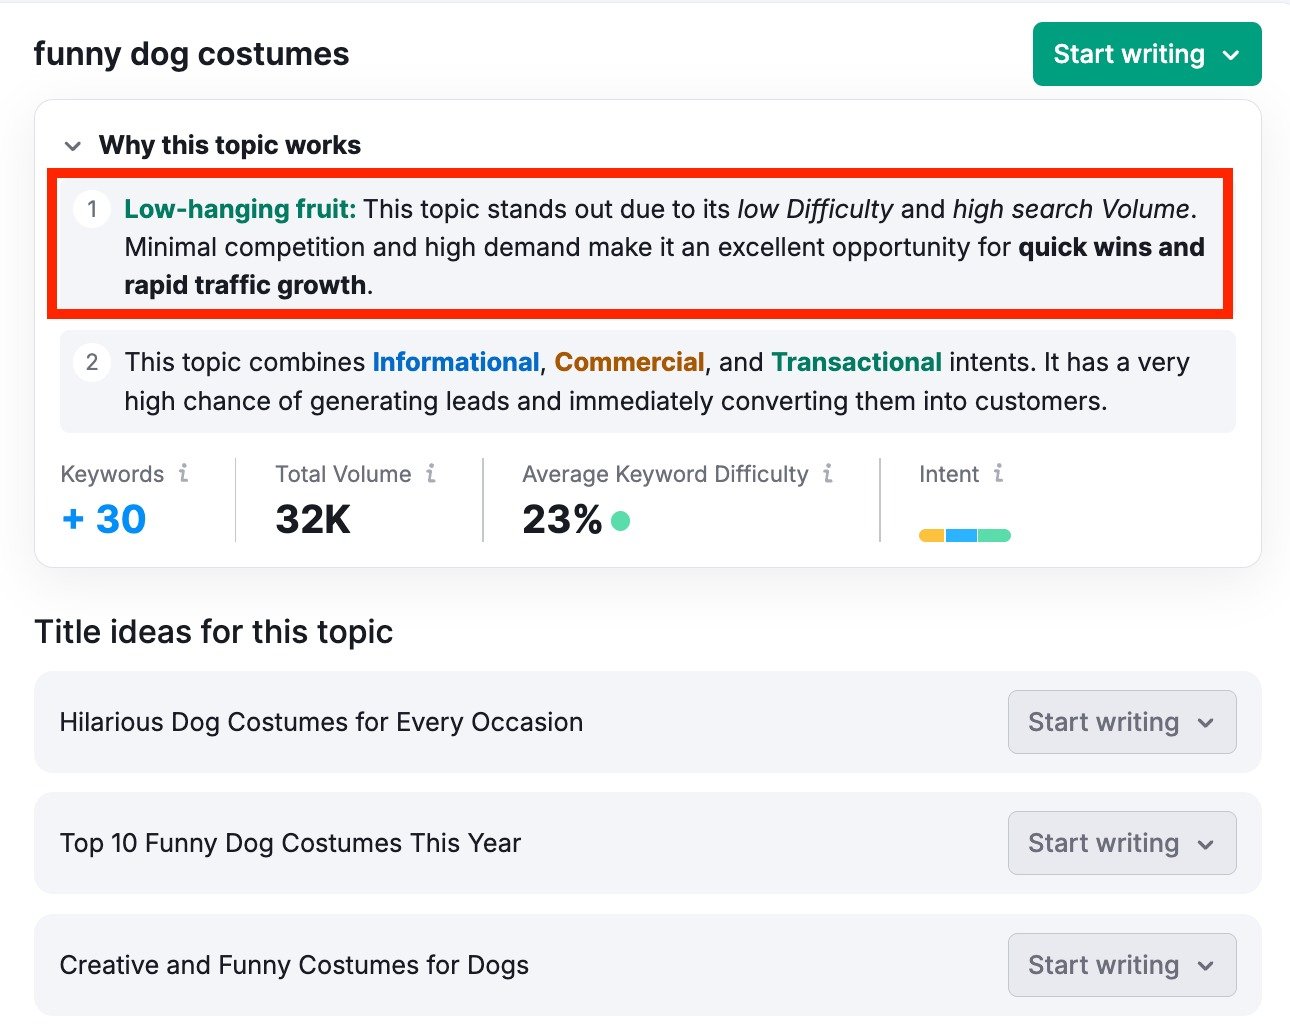1290x1028 pixels.
Task: Select the Informational intent text
Action: 455,362
